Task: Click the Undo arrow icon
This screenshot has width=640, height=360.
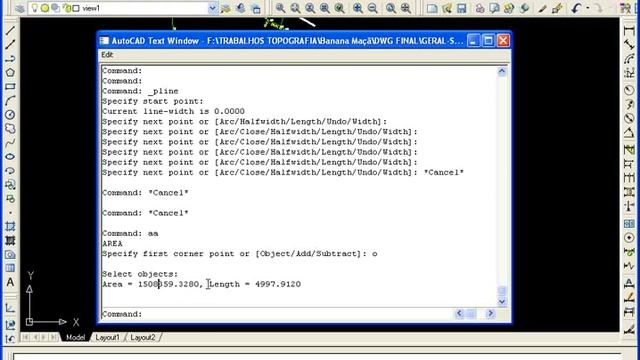Action: pyautogui.click(x=576, y=8)
